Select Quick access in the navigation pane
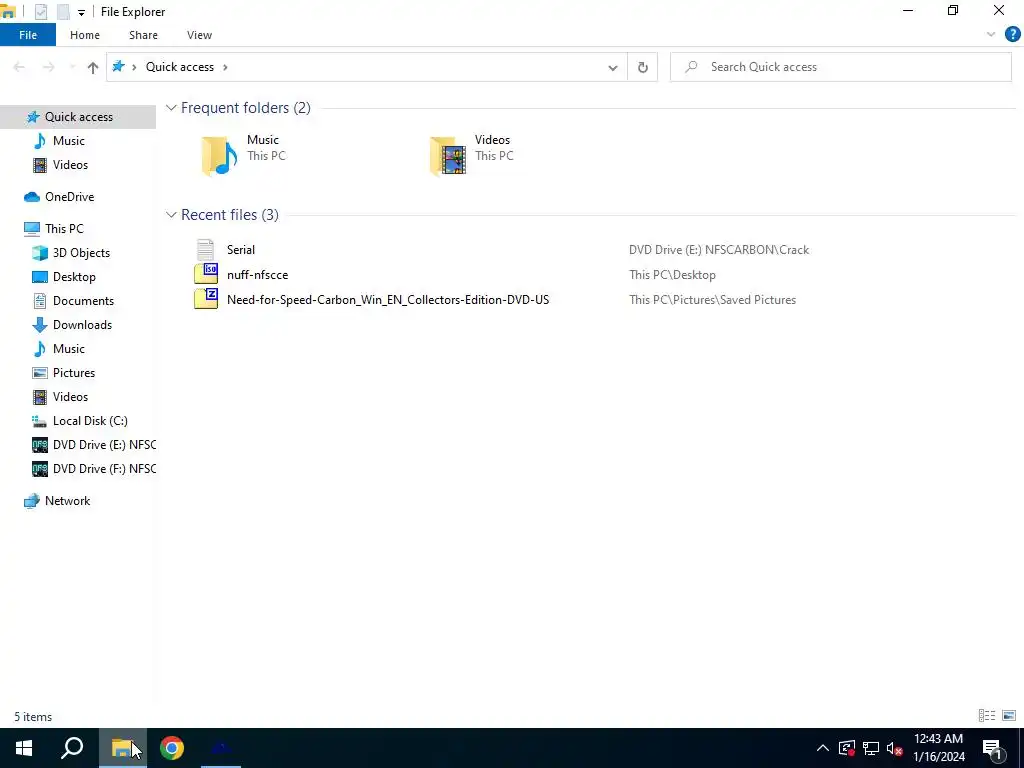This screenshot has width=1024, height=768. click(x=78, y=117)
